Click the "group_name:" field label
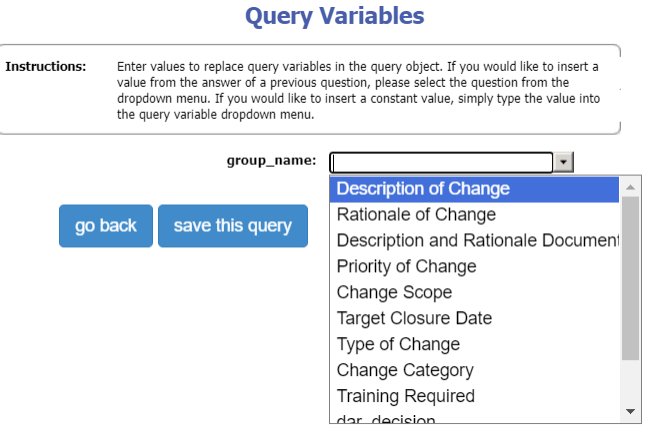This screenshot has height=444, width=652. click(x=271, y=161)
